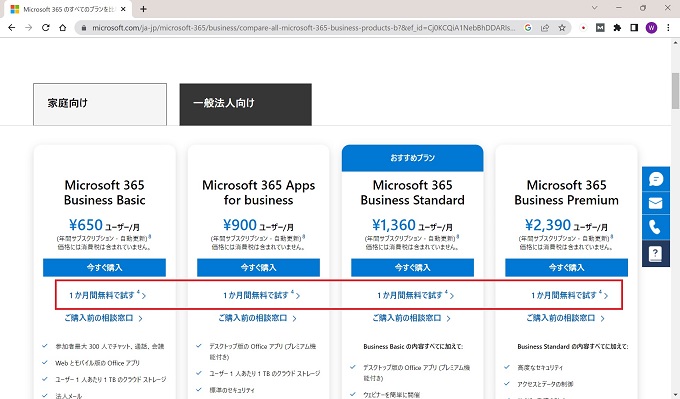Open the home page via house icon
Viewport: 680px width, 399px height.
click(62, 28)
